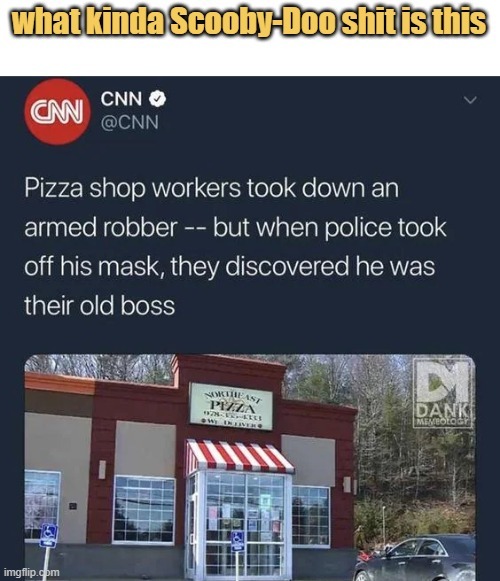
Task: Open the pizza shop photo attachment
Action: pyautogui.click(x=250, y=467)
